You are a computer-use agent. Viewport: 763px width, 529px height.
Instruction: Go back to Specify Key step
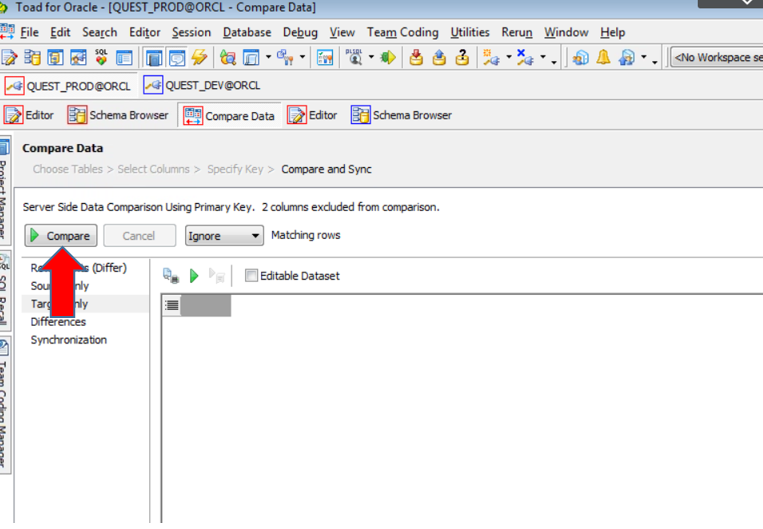(x=235, y=169)
